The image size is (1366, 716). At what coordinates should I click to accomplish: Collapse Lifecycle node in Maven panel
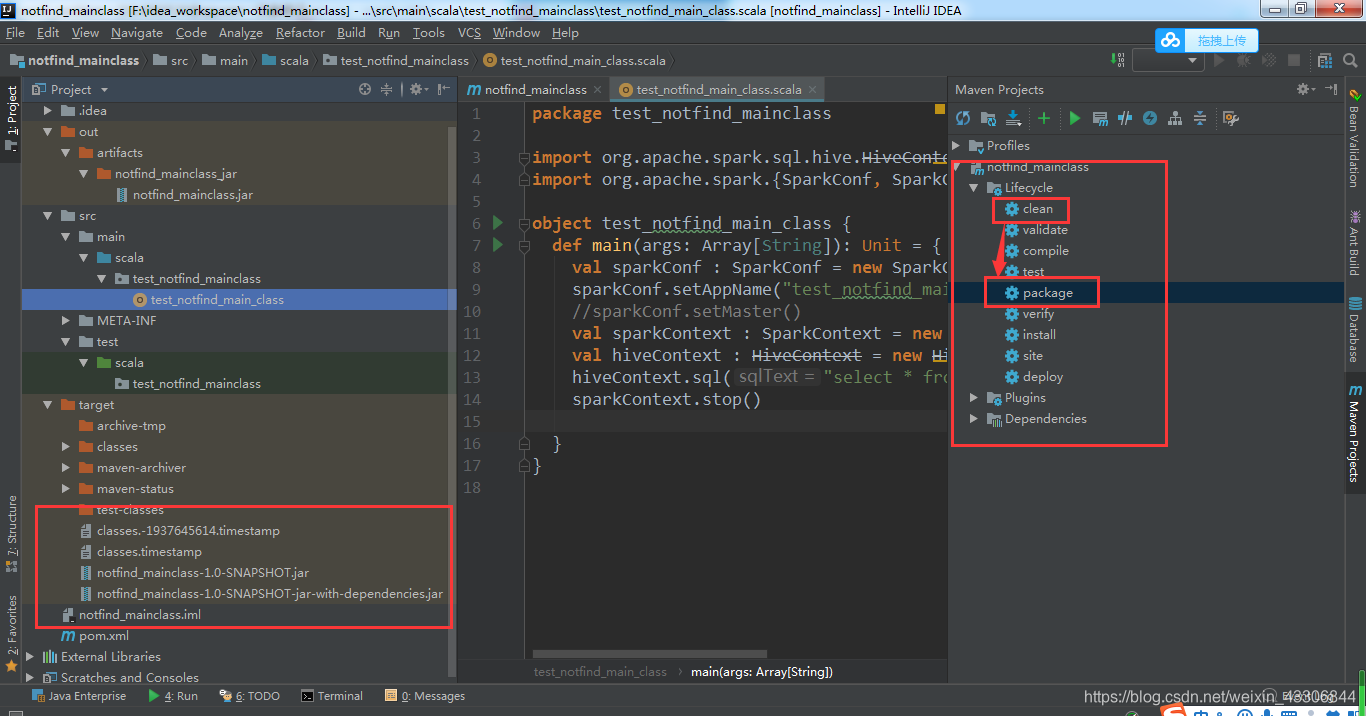(x=975, y=188)
